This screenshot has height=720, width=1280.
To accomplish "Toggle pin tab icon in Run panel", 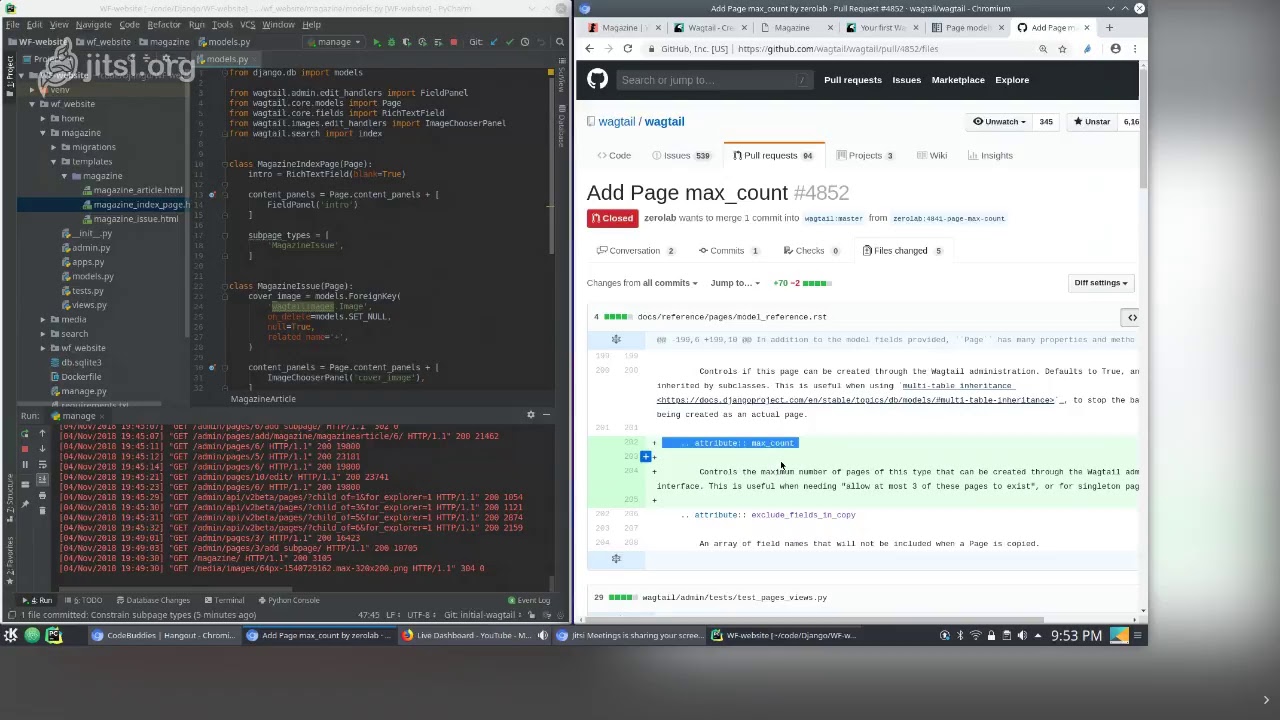I will tap(25, 503).
